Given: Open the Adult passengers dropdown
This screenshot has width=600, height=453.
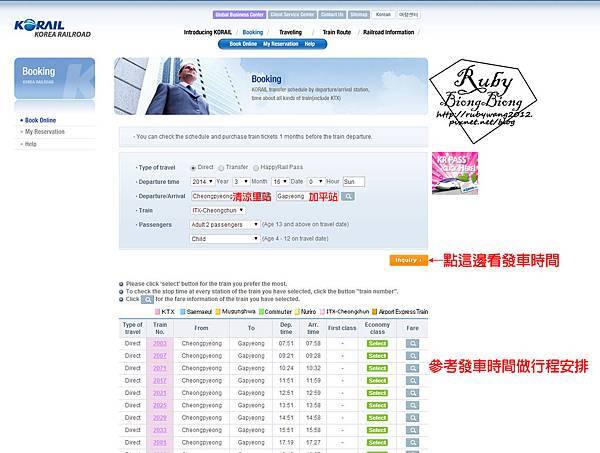Looking at the screenshot, I should tap(225, 225).
